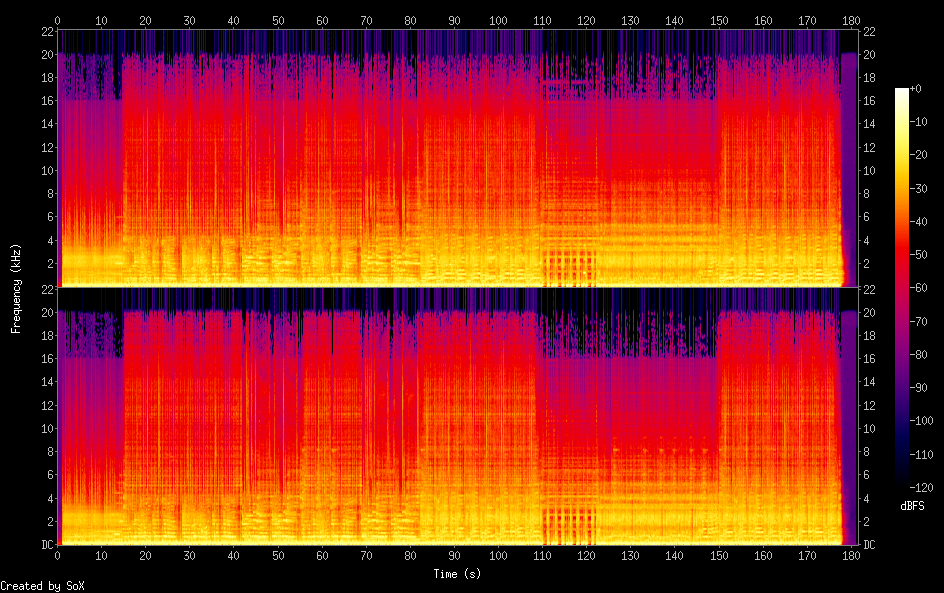Click the '-20' value on the color scale
Image resolution: width=944 pixels, height=593 pixels.
(918, 155)
